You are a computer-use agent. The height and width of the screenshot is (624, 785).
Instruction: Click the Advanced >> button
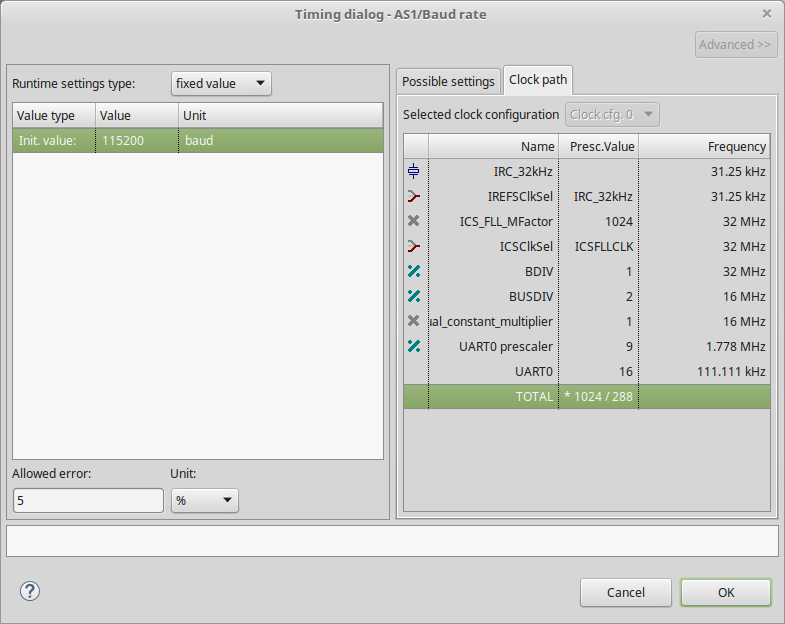tap(735, 45)
